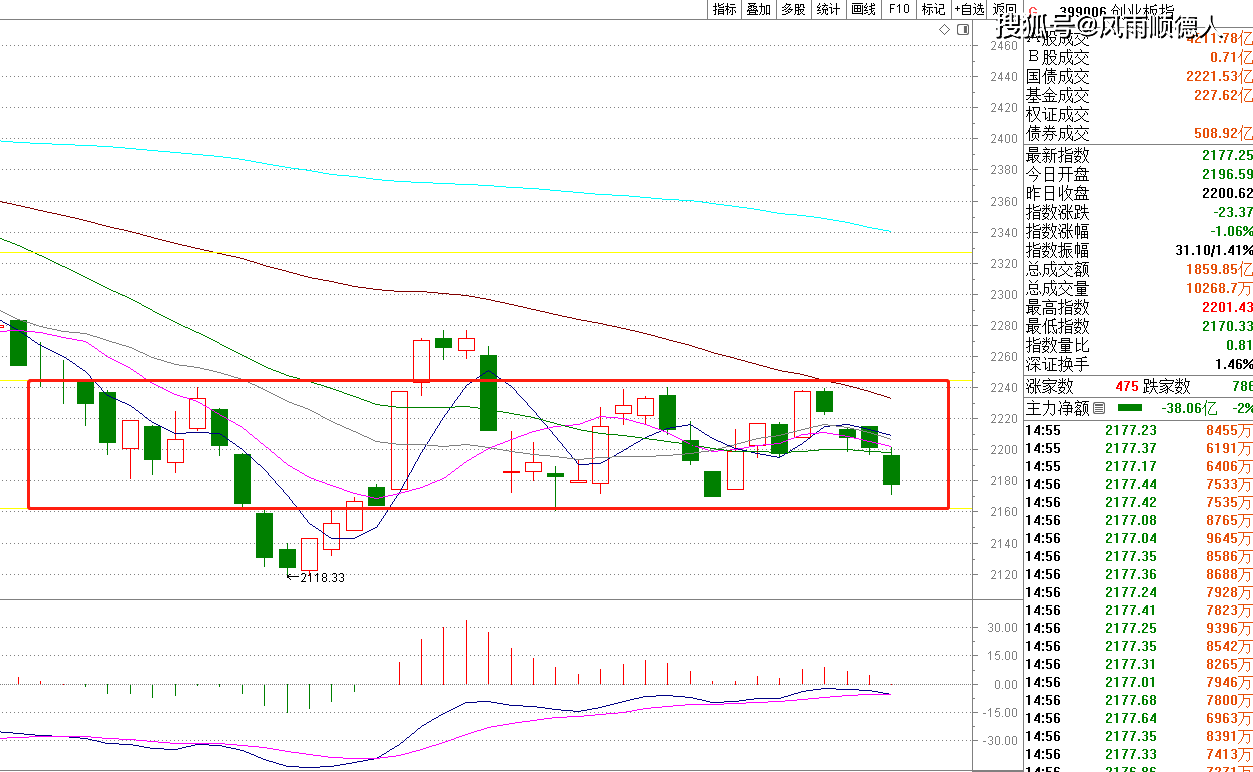The width and height of the screenshot is (1253, 772).
Task: Click the 标记 mark button
Action: tap(933, 9)
